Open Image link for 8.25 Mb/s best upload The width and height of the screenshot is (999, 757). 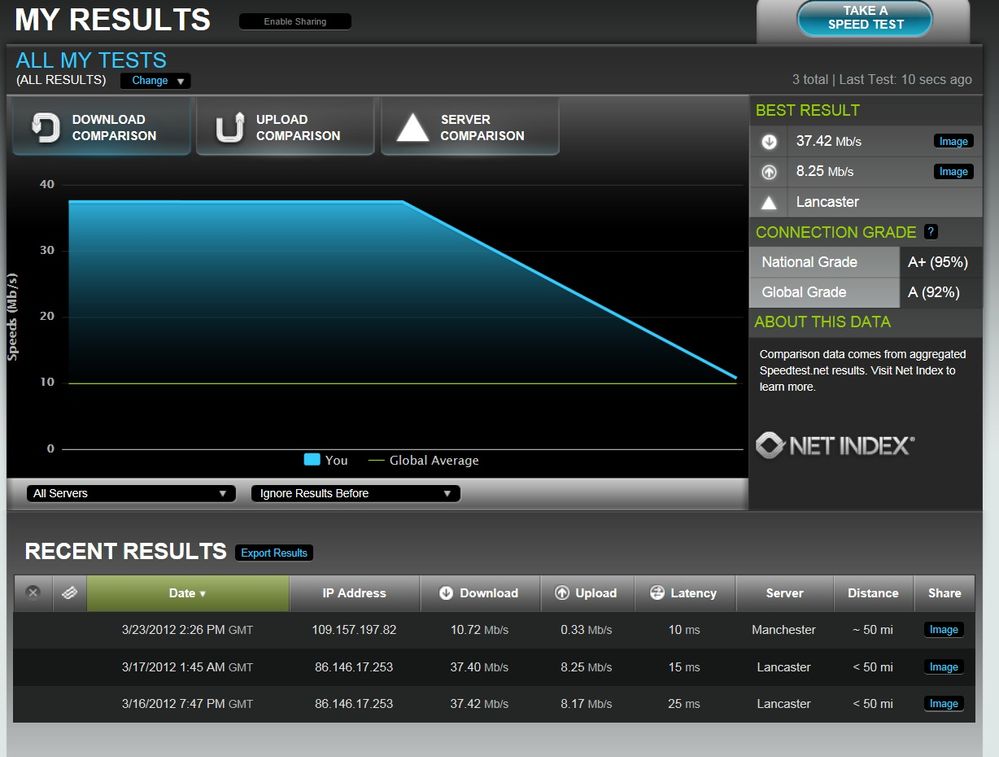point(953,171)
